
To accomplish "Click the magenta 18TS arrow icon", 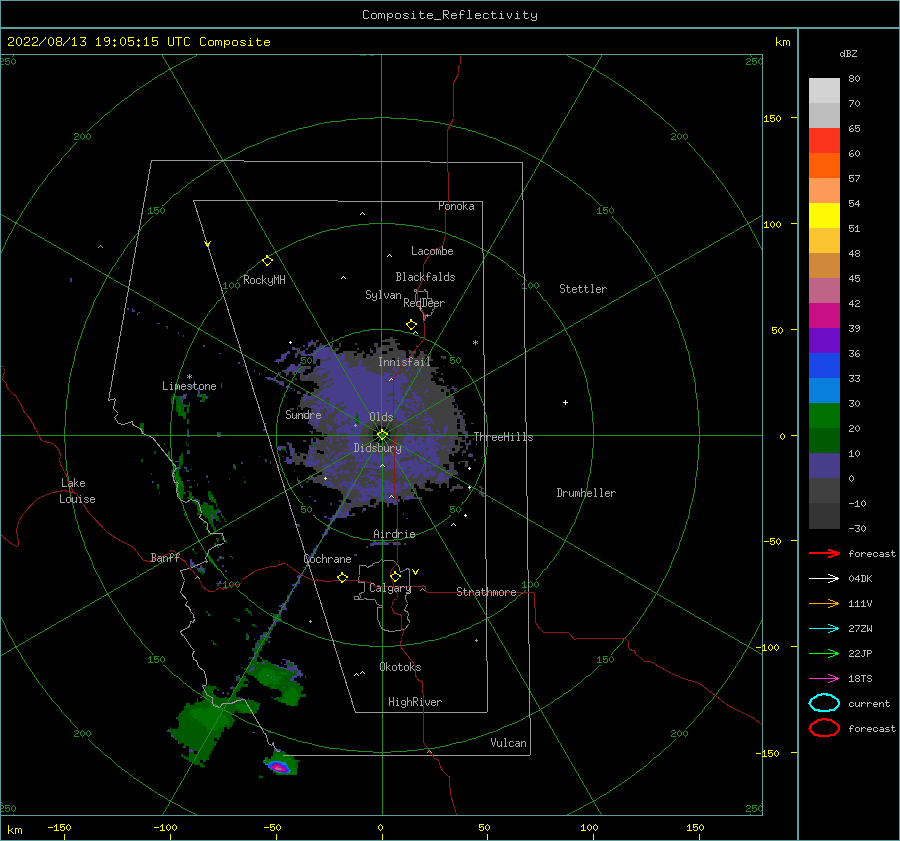I will click(x=824, y=679).
